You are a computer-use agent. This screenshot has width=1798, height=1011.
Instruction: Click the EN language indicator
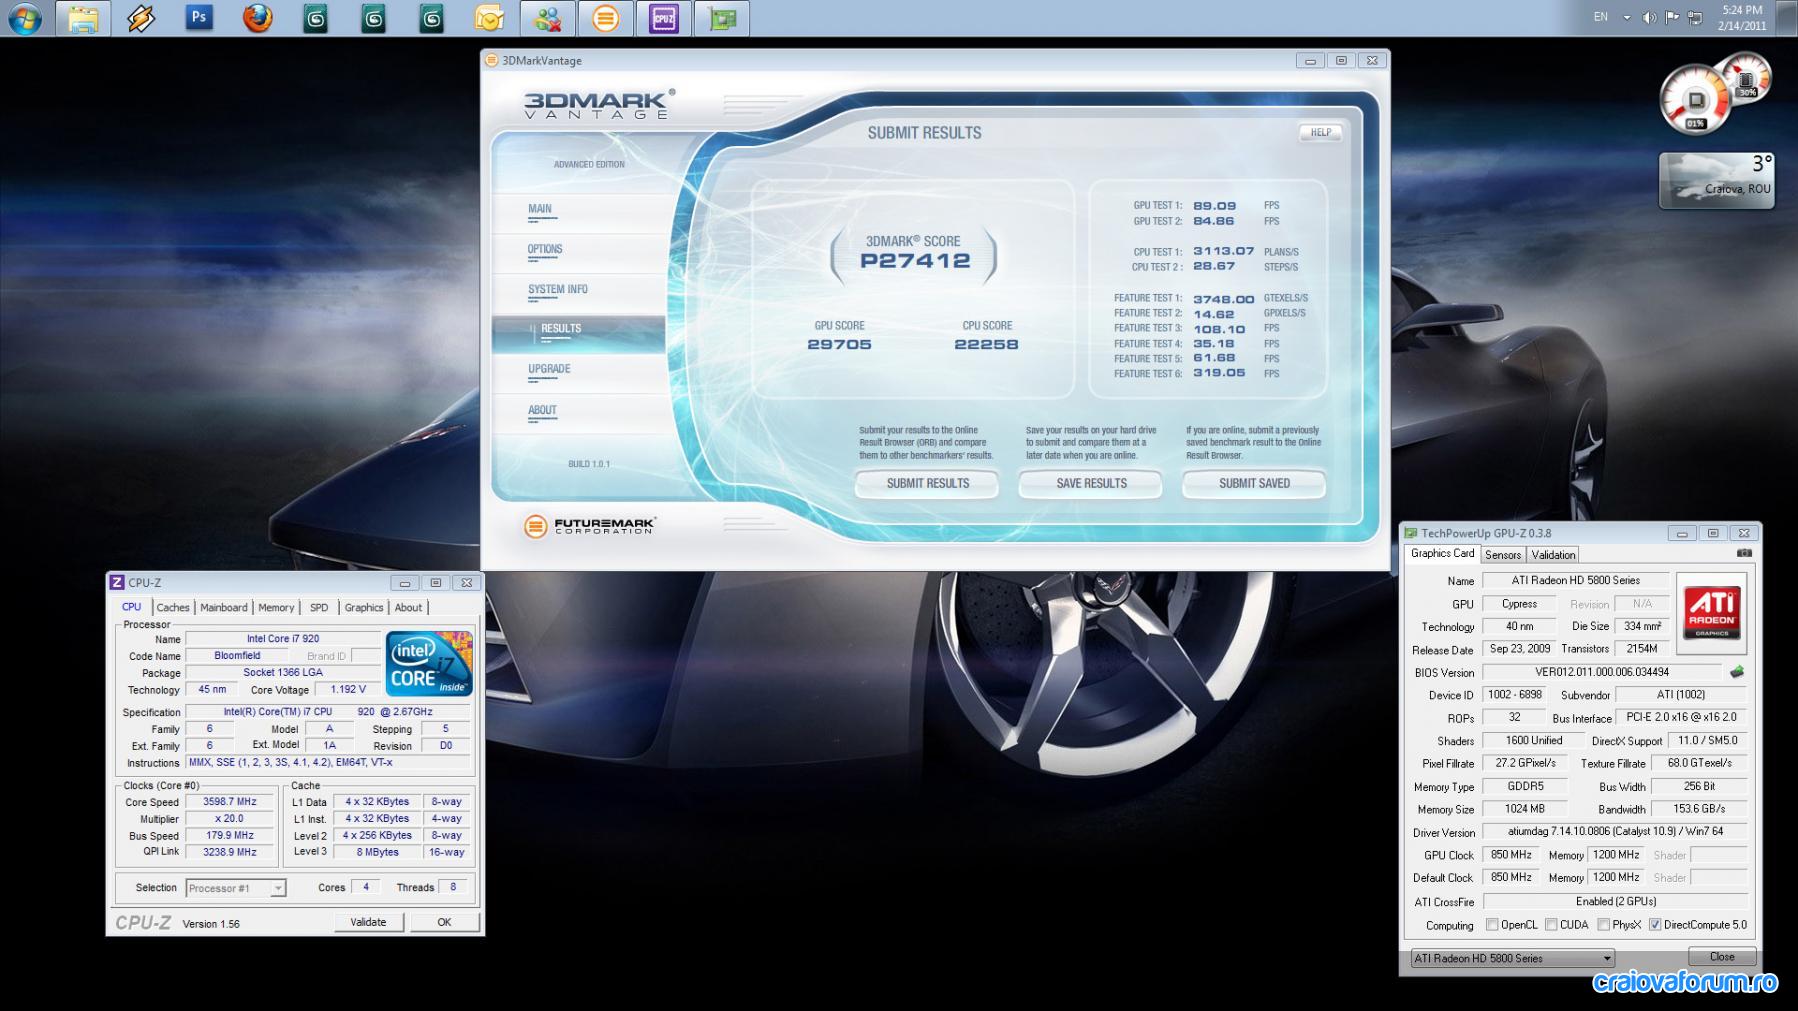pyautogui.click(x=1601, y=17)
